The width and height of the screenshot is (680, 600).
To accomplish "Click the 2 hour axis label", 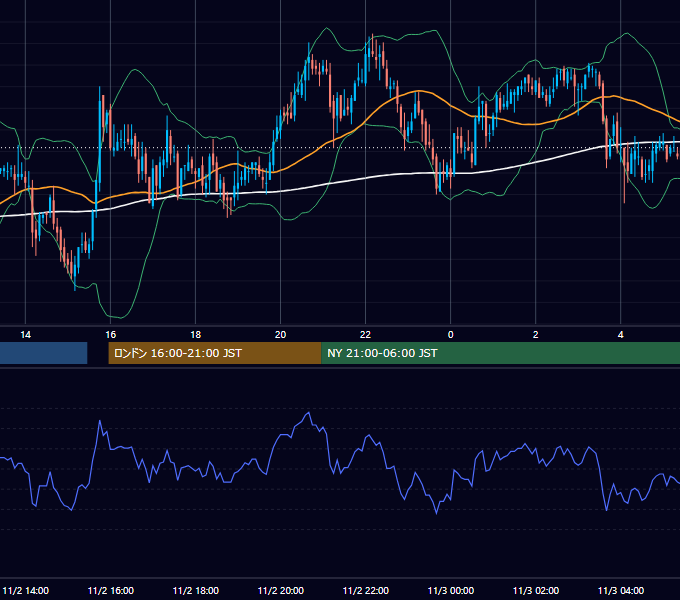I will click(536, 335).
